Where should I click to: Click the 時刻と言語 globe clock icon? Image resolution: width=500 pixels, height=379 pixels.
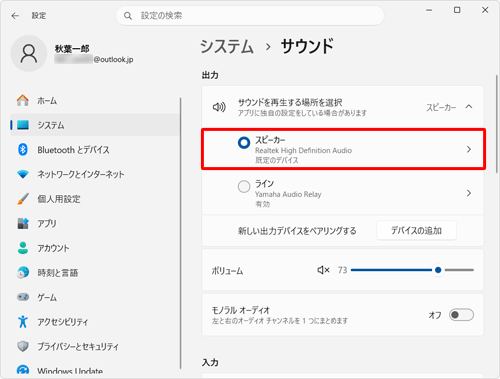pos(23,273)
